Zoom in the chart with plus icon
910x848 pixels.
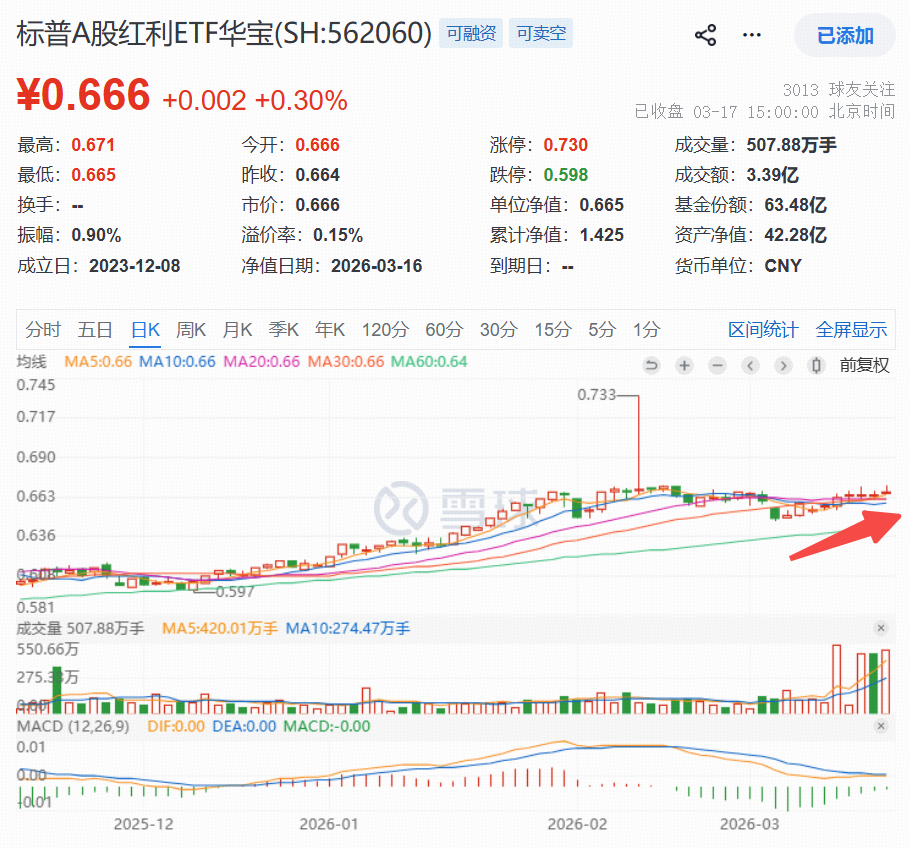685,365
